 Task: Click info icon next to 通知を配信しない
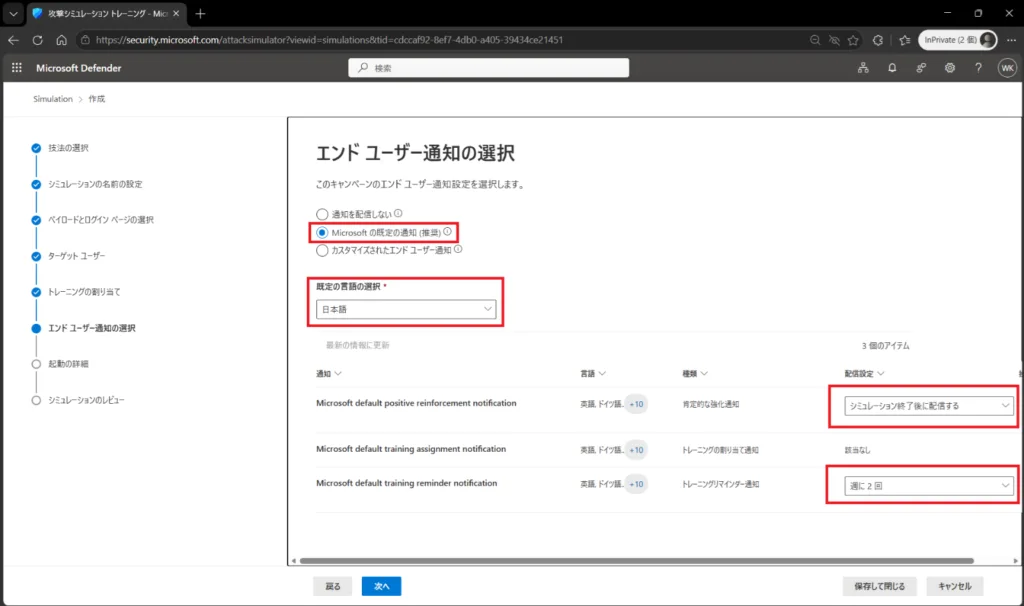click(398, 213)
